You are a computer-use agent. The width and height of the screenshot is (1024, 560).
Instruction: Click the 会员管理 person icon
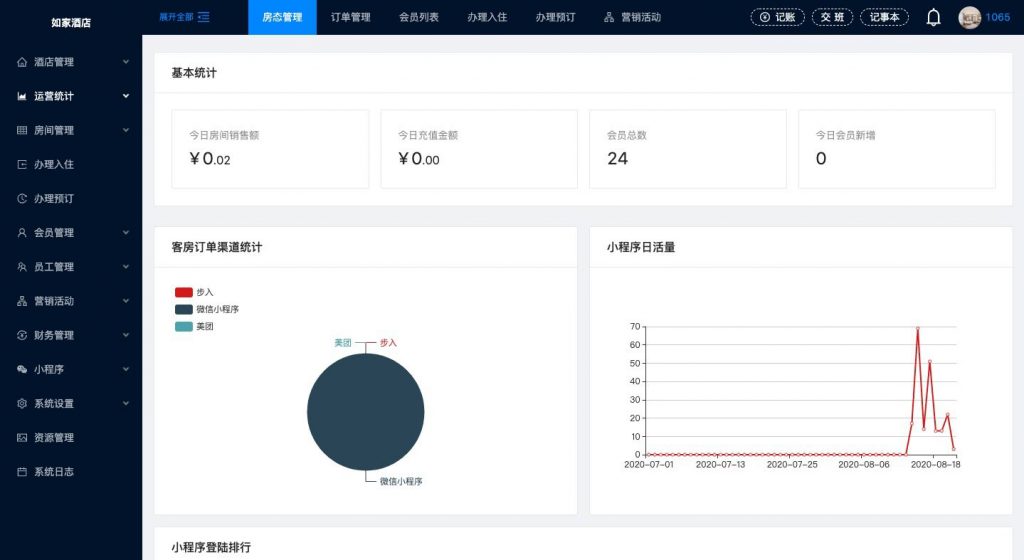pyautogui.click(x=22, y=232)
